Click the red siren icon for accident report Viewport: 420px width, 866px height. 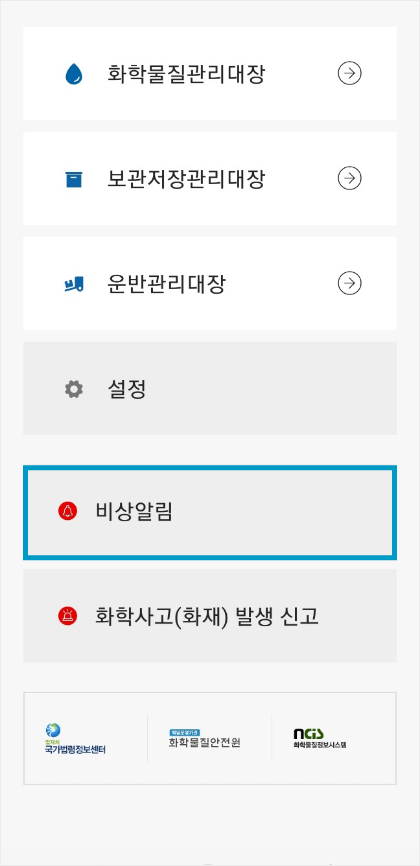67,615
